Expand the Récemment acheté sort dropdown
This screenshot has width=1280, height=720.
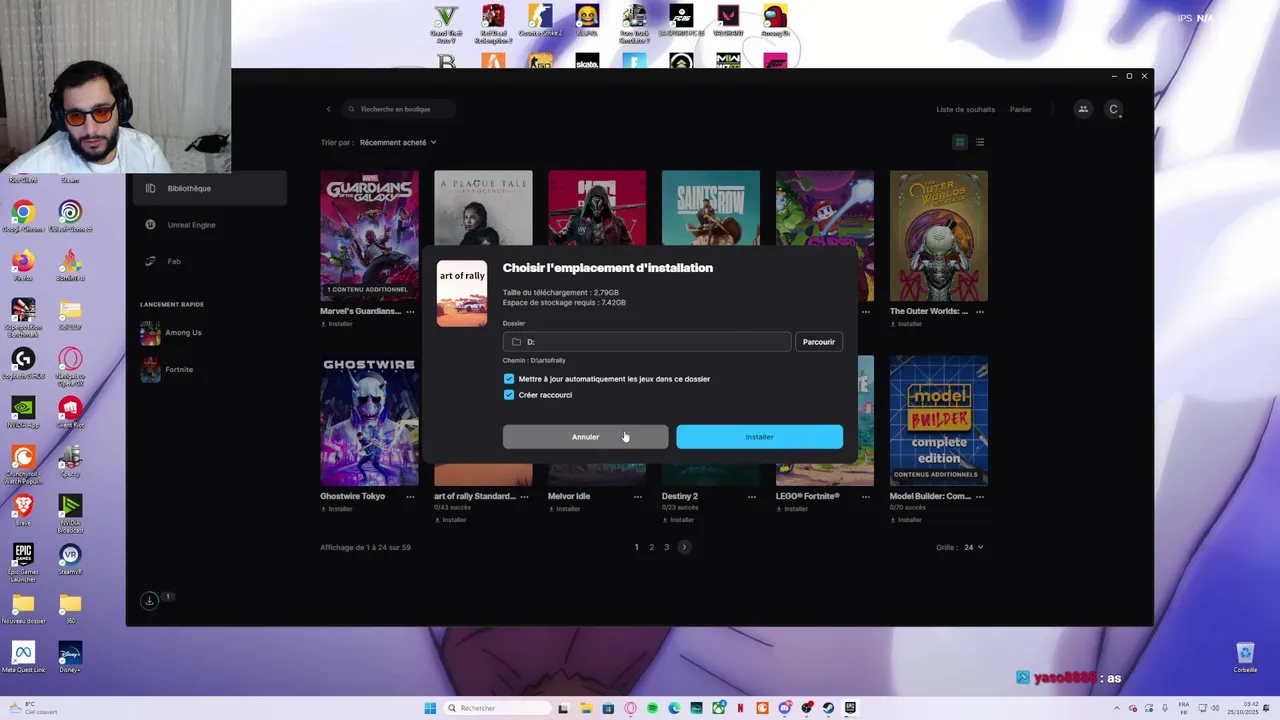pyautogui.click(x=398, y=142)
